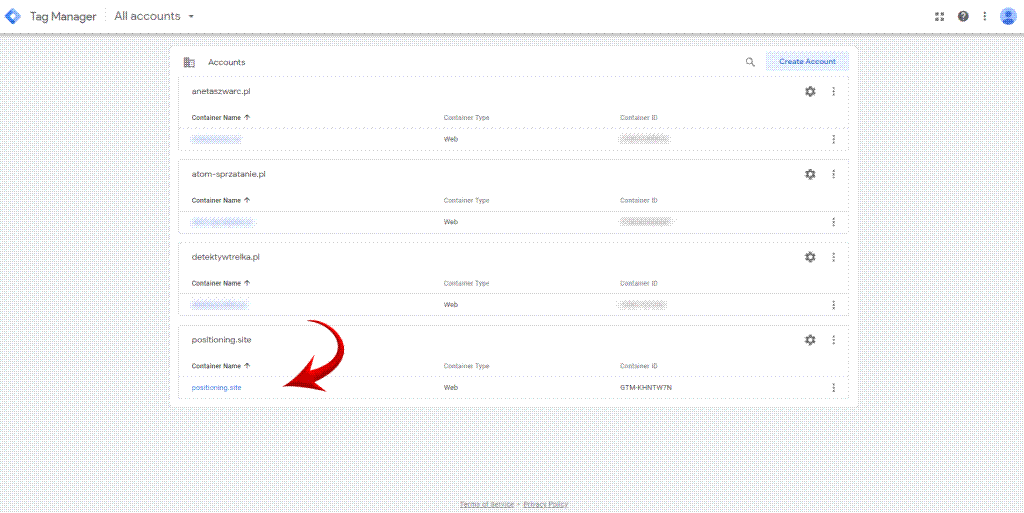Open settings gear for atom-sprzatanie.pl account
Screen dimensions: 1024x513
click(x=810, y=174)
